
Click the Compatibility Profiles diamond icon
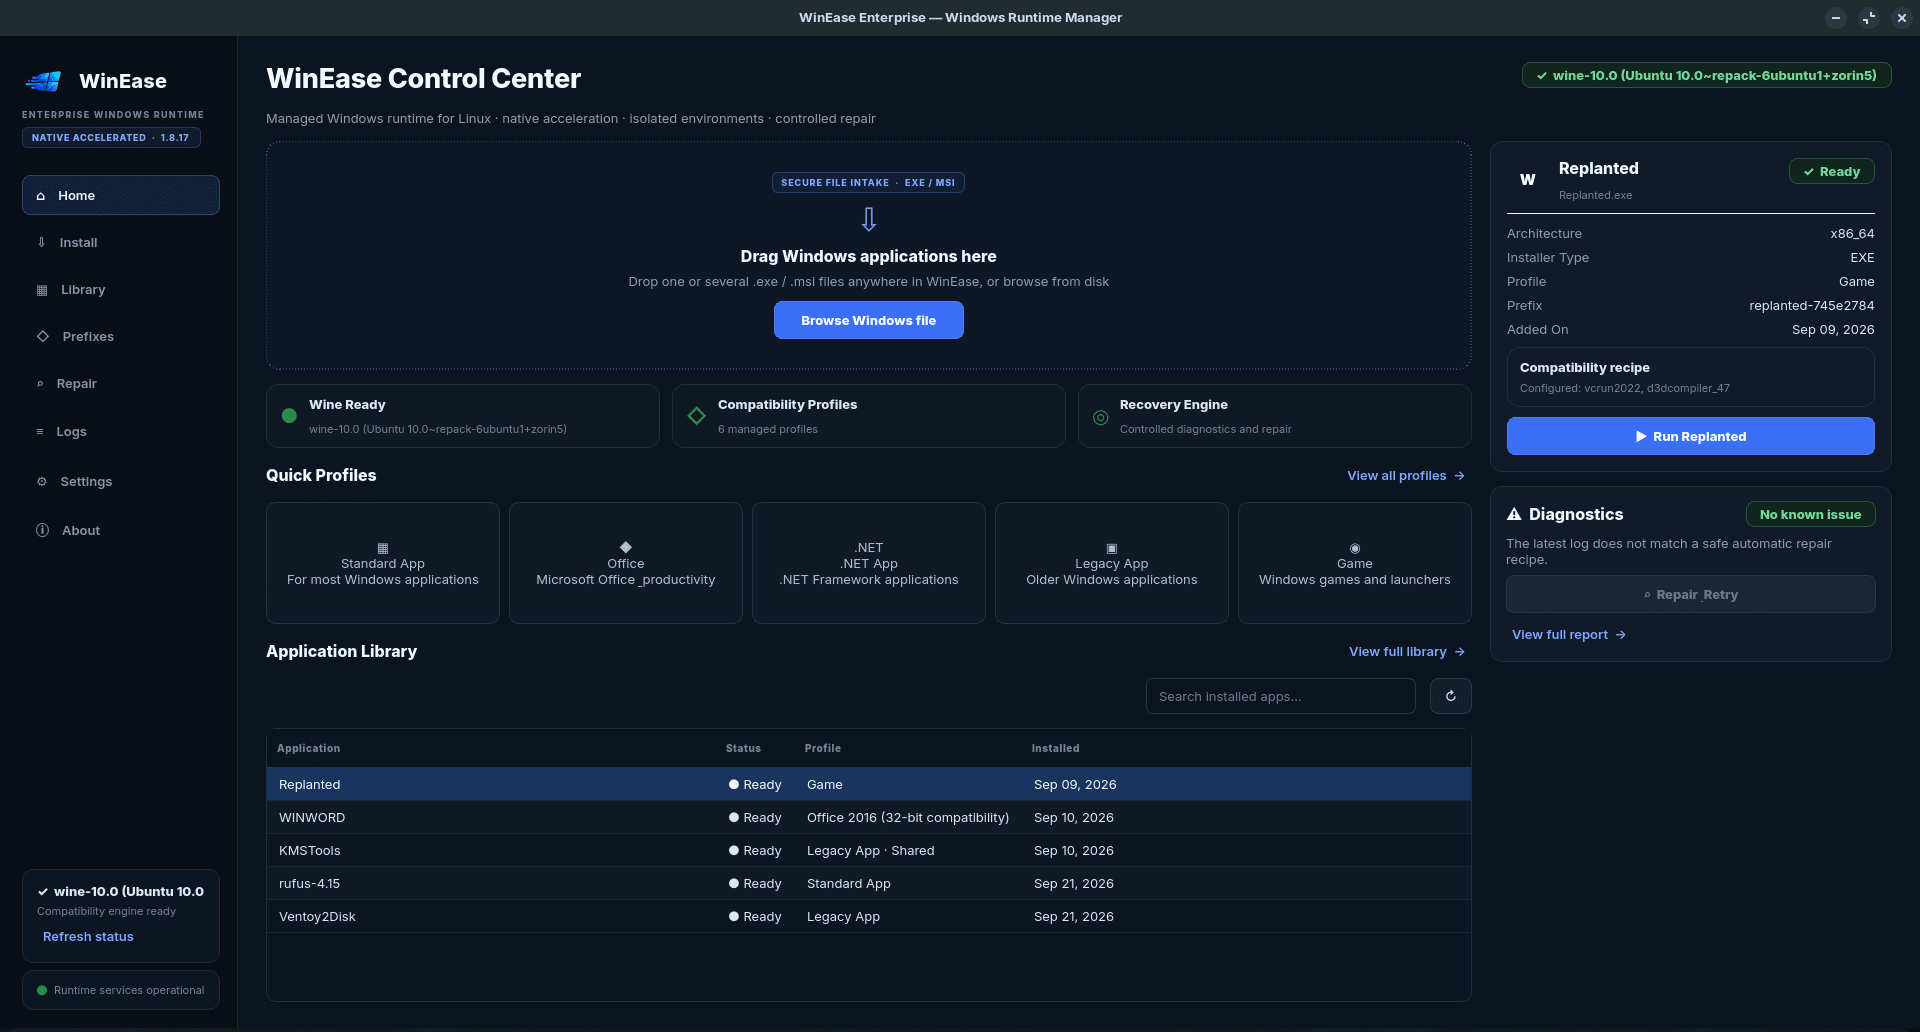tap(697, 416)
